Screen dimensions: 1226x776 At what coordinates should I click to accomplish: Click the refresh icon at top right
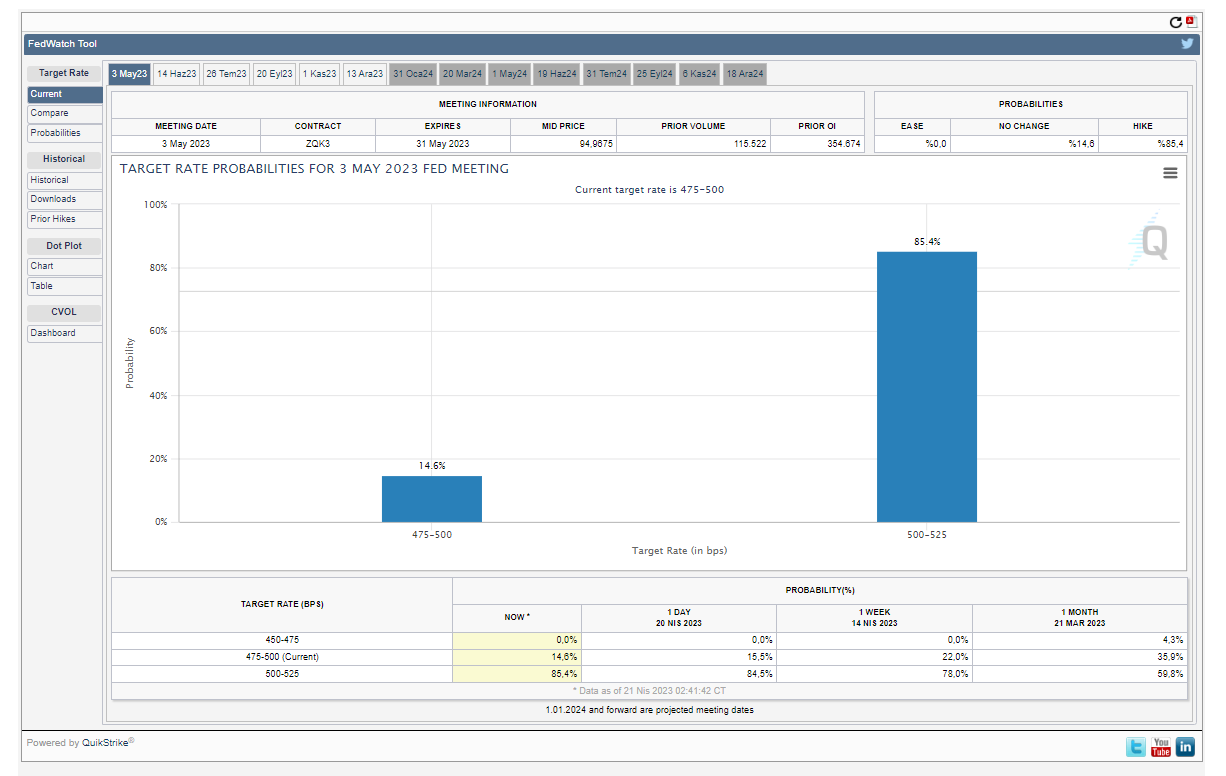(1176, 22)
